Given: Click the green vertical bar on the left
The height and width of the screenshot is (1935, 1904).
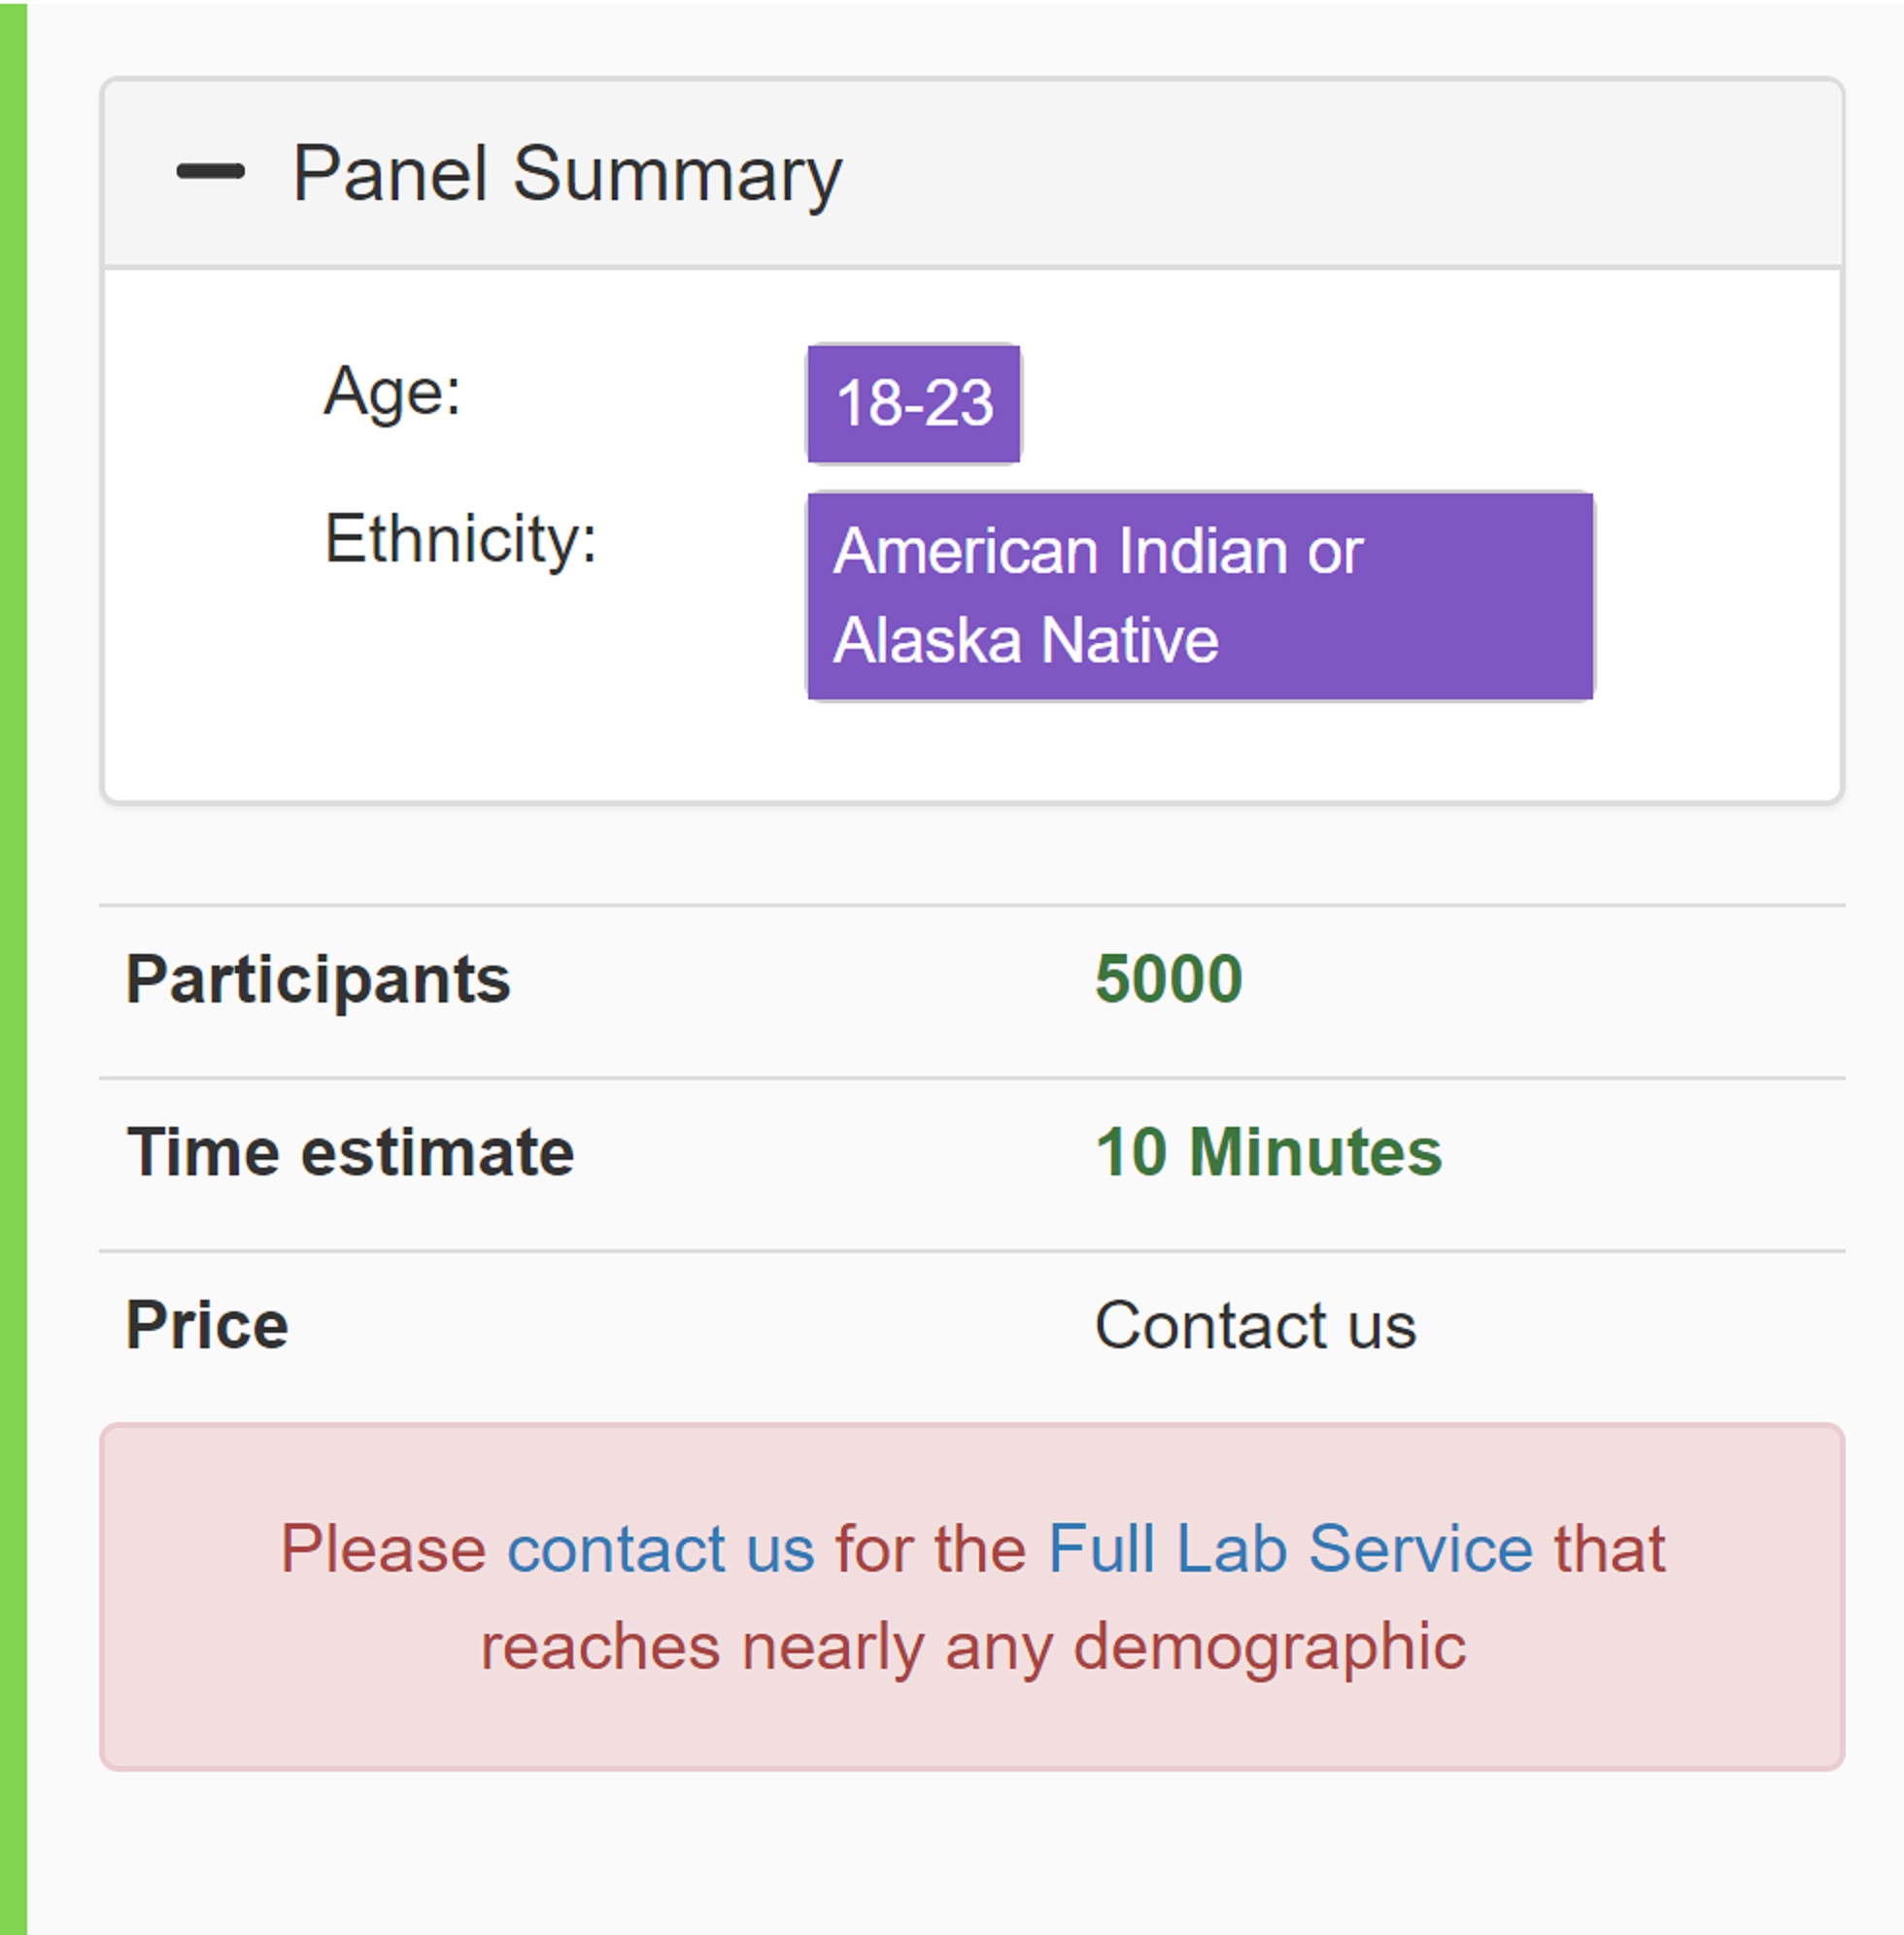Looking at the screenshot, I should pyautogui.click(x=13, y=967).
